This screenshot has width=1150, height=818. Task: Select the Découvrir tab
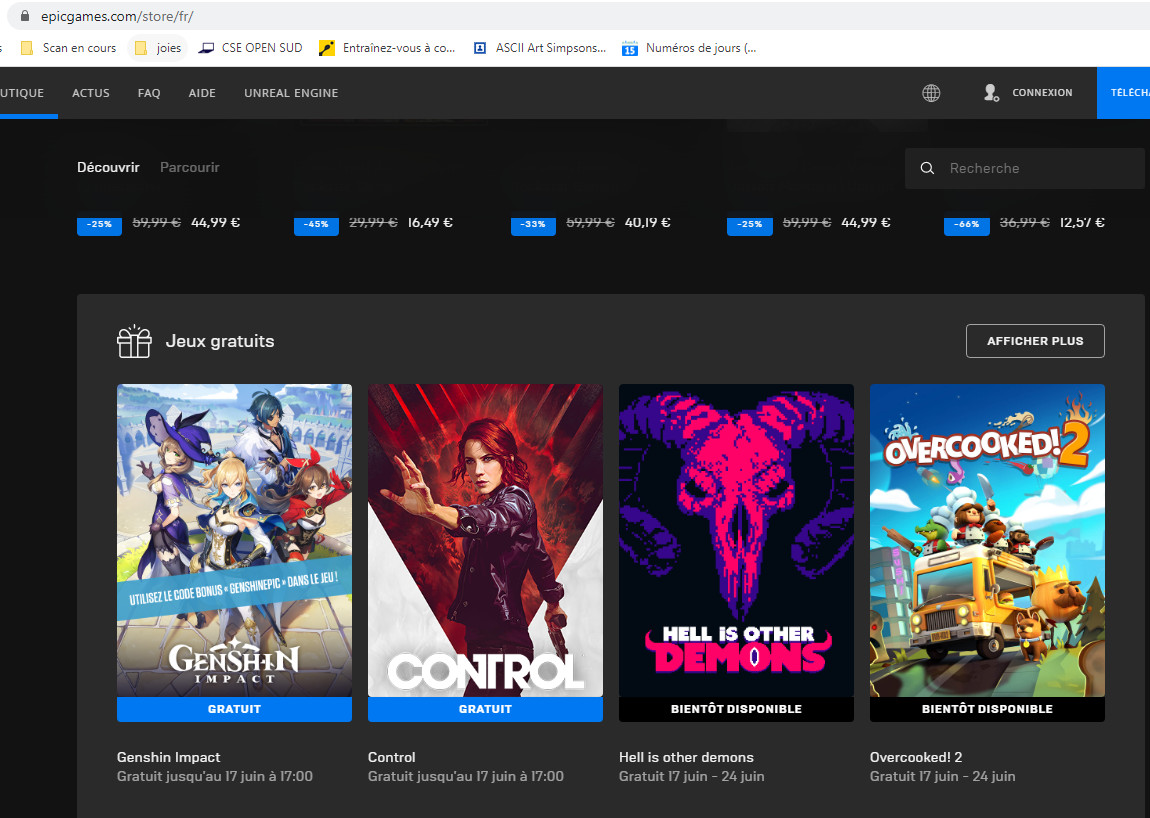pos(109,167)
